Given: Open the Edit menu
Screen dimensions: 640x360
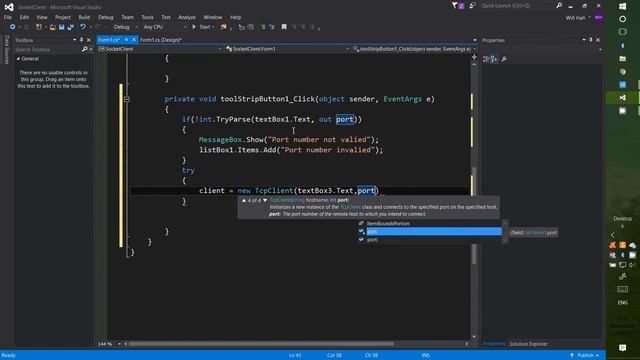Looking at the screenshot, I should tap(24, 17).
